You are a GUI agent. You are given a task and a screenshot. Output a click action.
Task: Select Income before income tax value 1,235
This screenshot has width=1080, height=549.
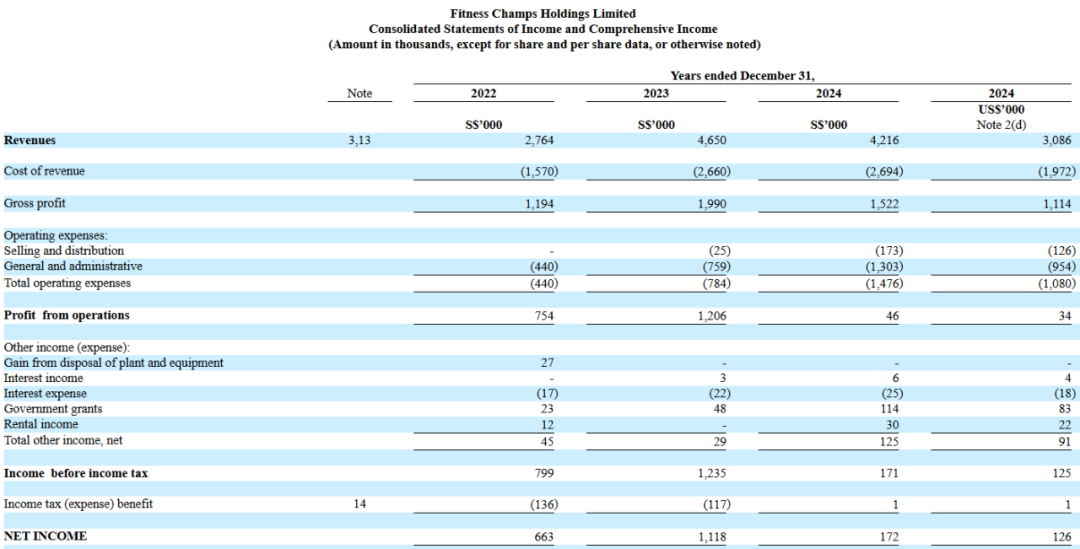coord(712,473)
